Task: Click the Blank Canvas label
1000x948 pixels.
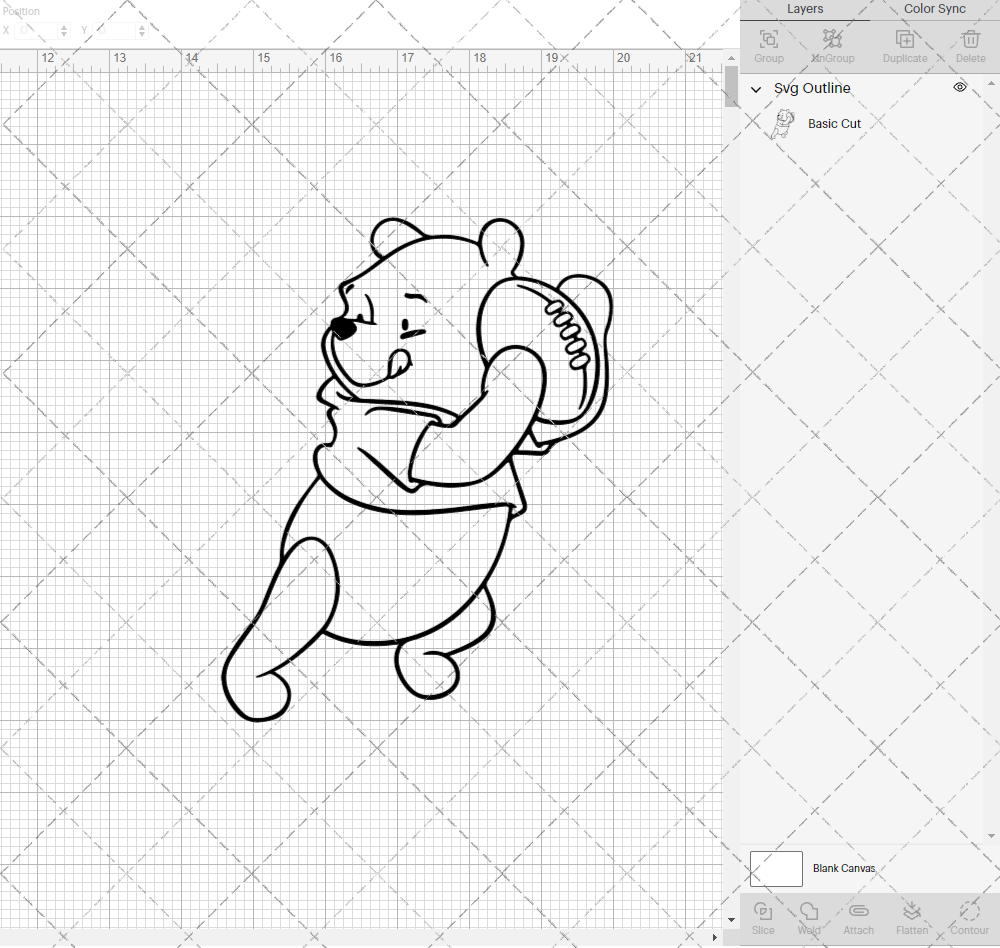Action: click(844, 868)
